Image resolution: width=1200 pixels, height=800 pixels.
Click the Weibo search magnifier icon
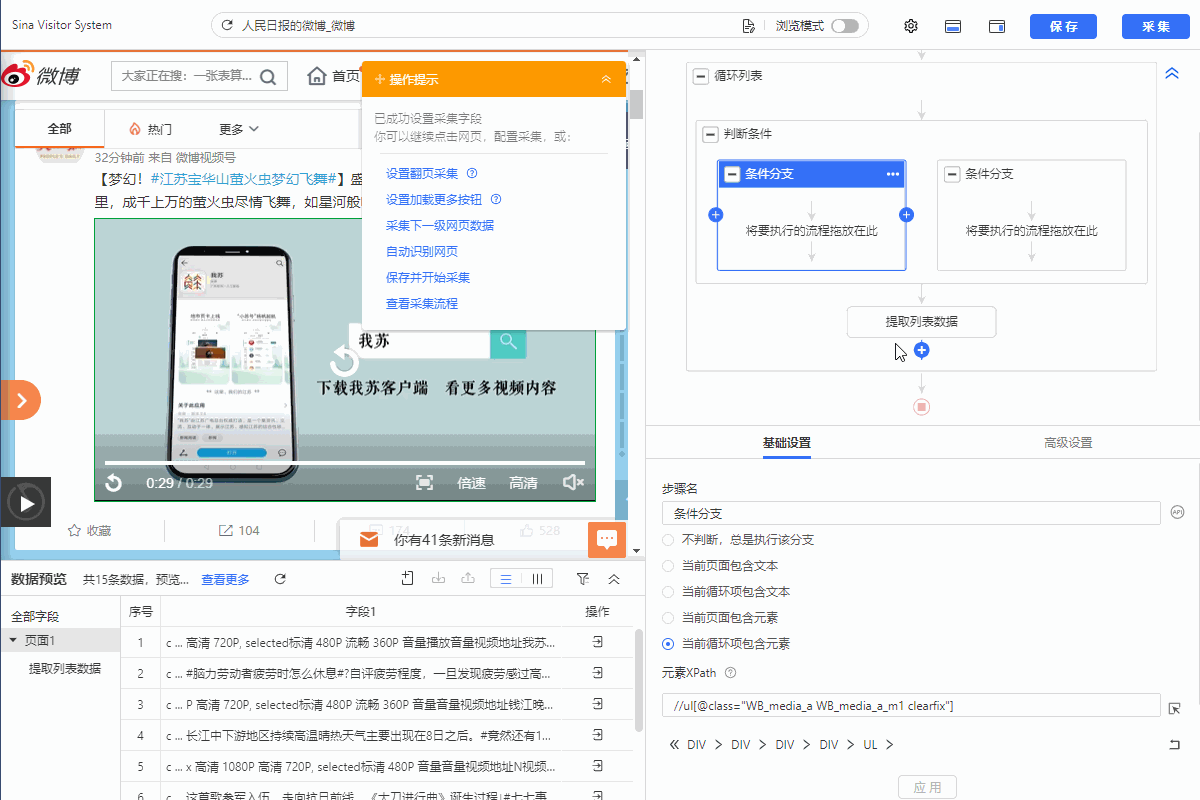pos(268,77)
